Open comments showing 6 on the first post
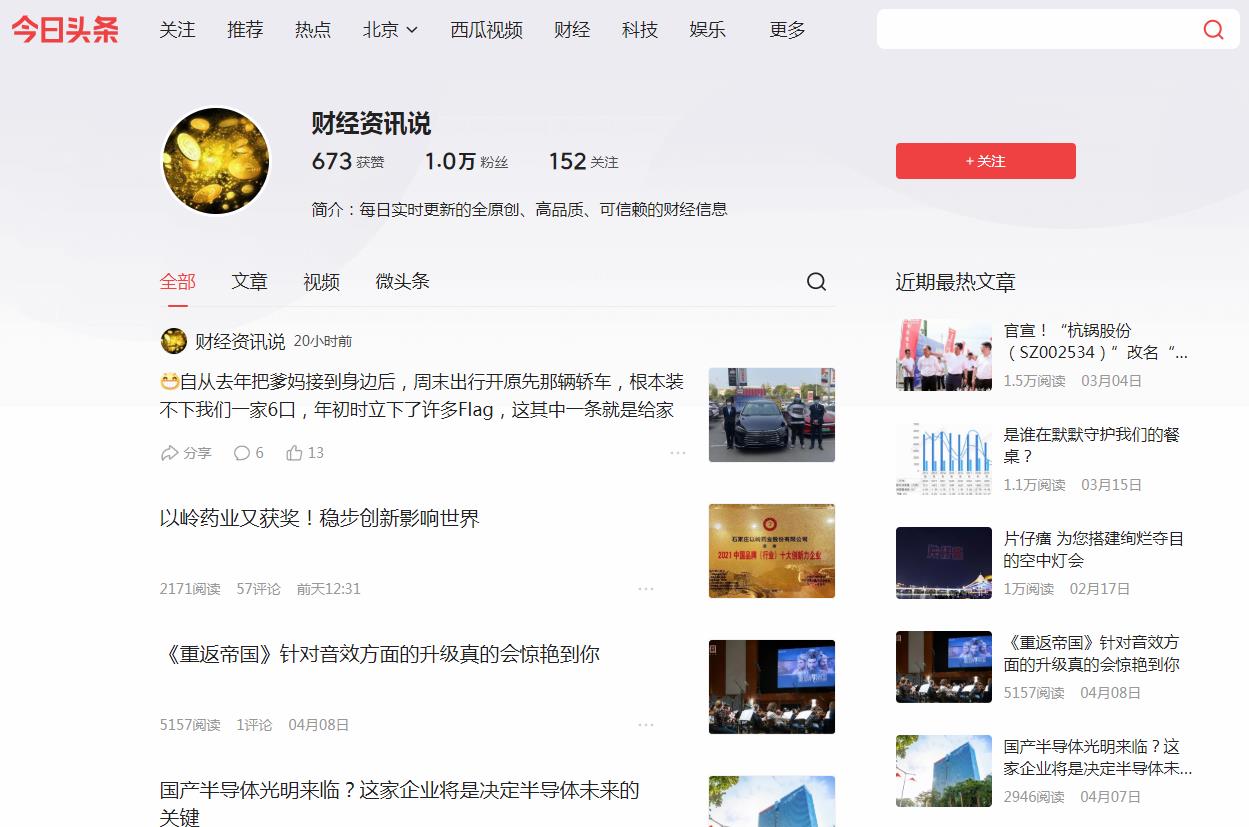This screenshot has width=1249, height=827. coord(249,453)
